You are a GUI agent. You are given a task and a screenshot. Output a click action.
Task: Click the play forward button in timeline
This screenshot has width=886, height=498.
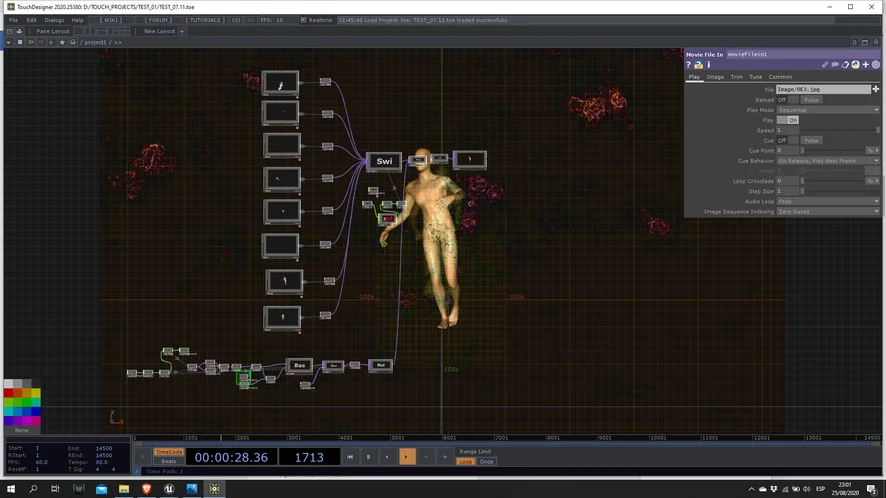click(x=407, y=456)
